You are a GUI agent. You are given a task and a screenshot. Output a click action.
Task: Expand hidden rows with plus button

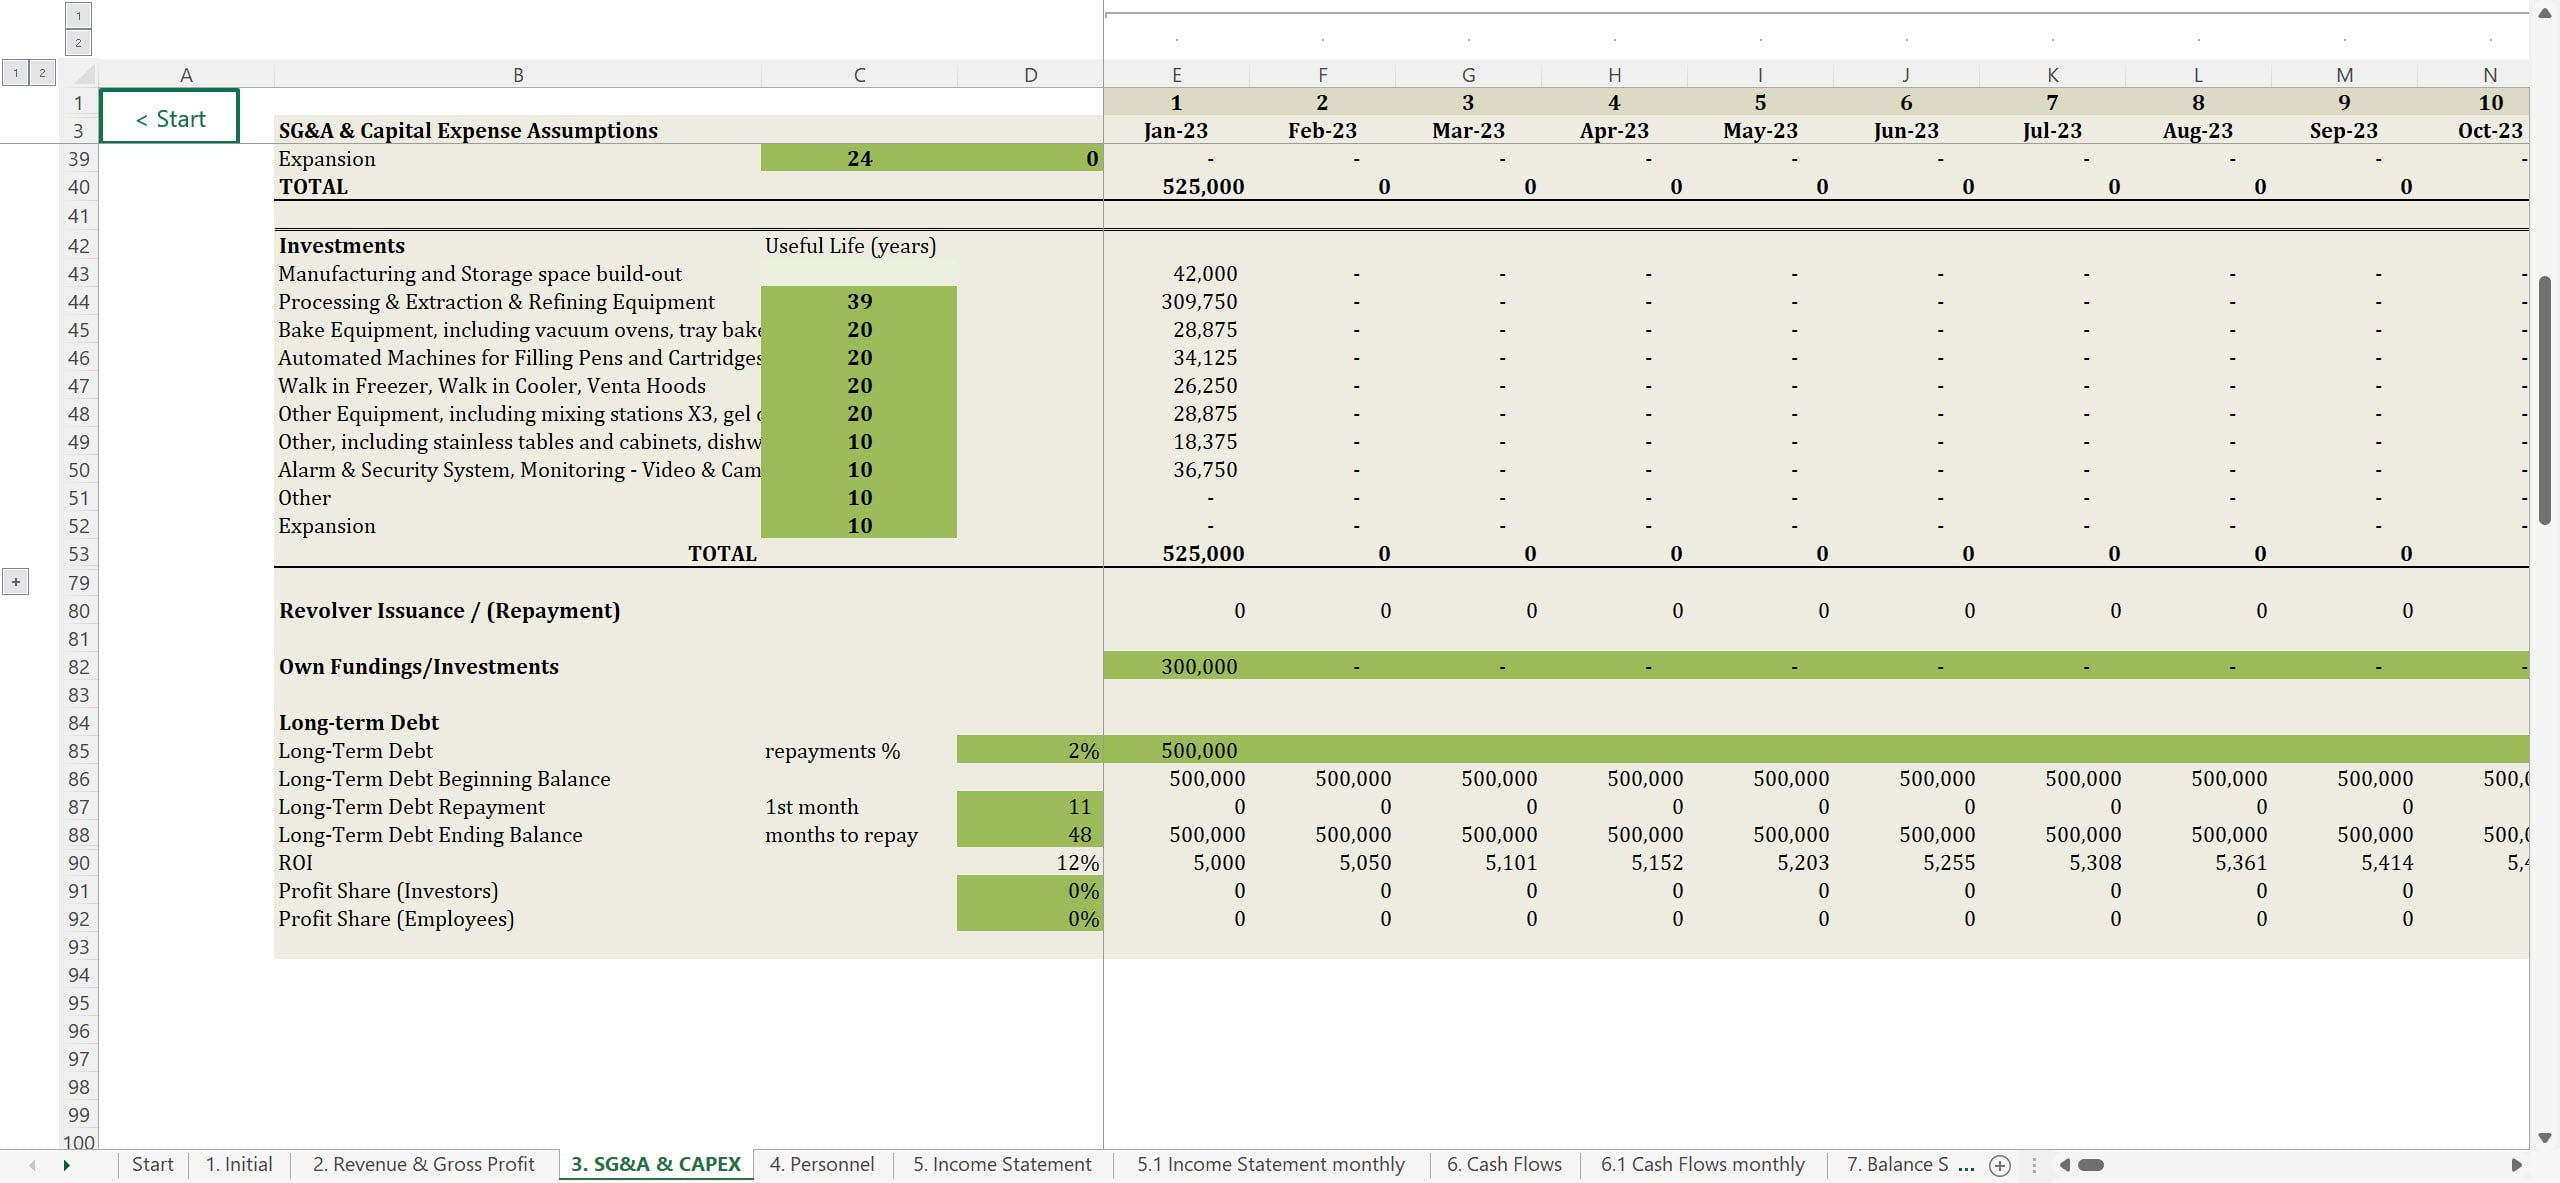[x=16, y=582]
